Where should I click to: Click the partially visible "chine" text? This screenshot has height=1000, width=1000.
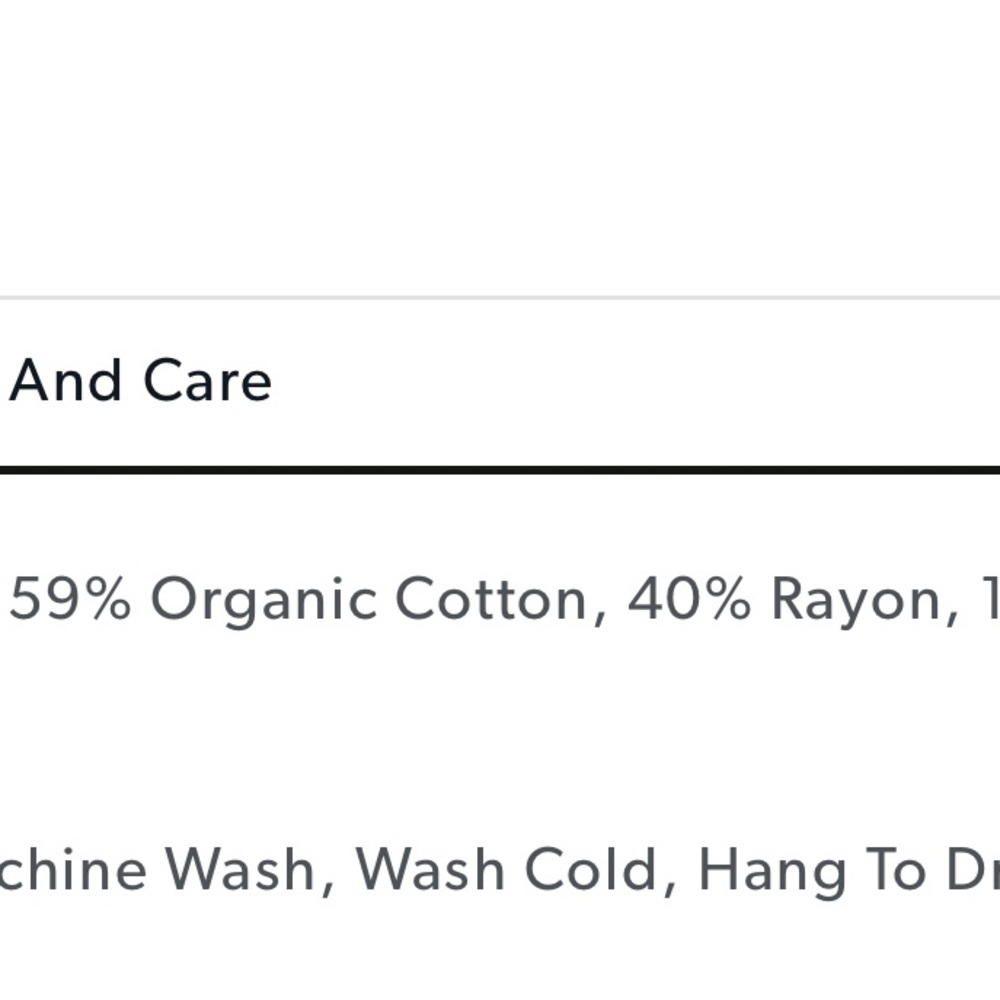(x=73, y=869)
